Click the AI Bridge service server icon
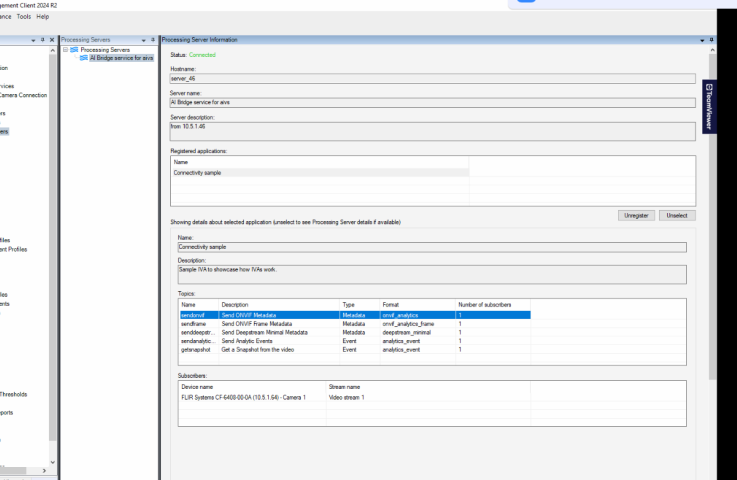Viewport: 737px width, 480px height. pos(84,58)
